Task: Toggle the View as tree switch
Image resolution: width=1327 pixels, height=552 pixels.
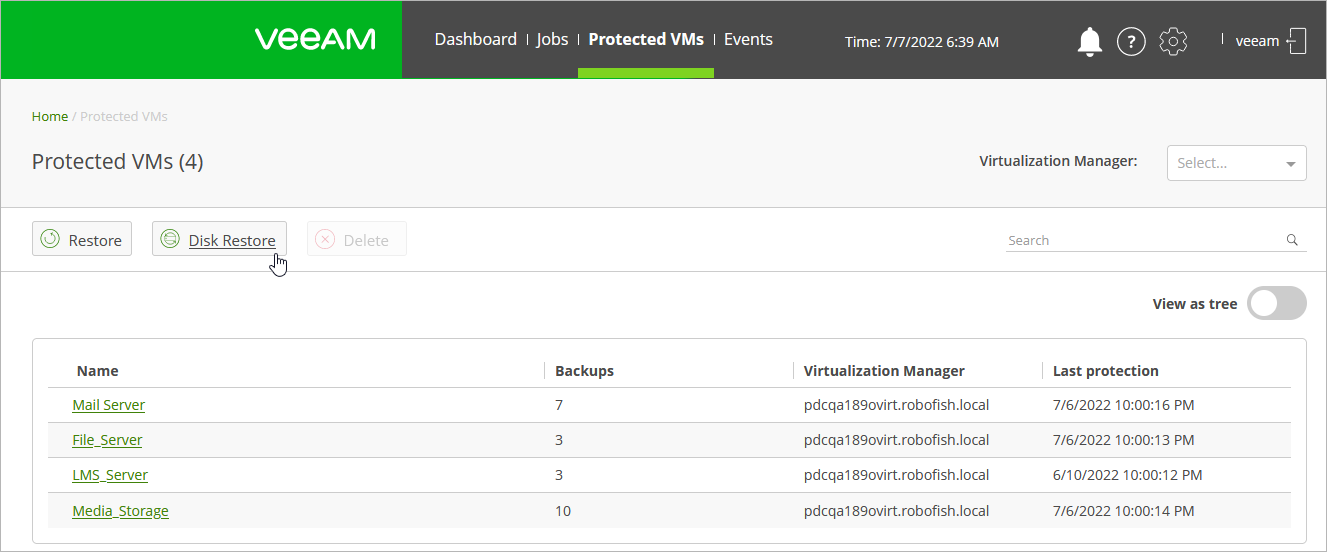Action: (1276, 304)
